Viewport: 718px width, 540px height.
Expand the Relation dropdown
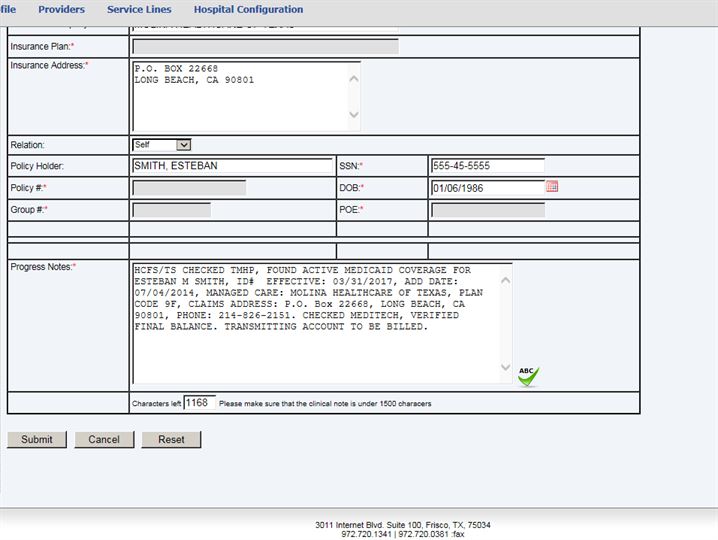pyautogui.click(x=161, y=145)
